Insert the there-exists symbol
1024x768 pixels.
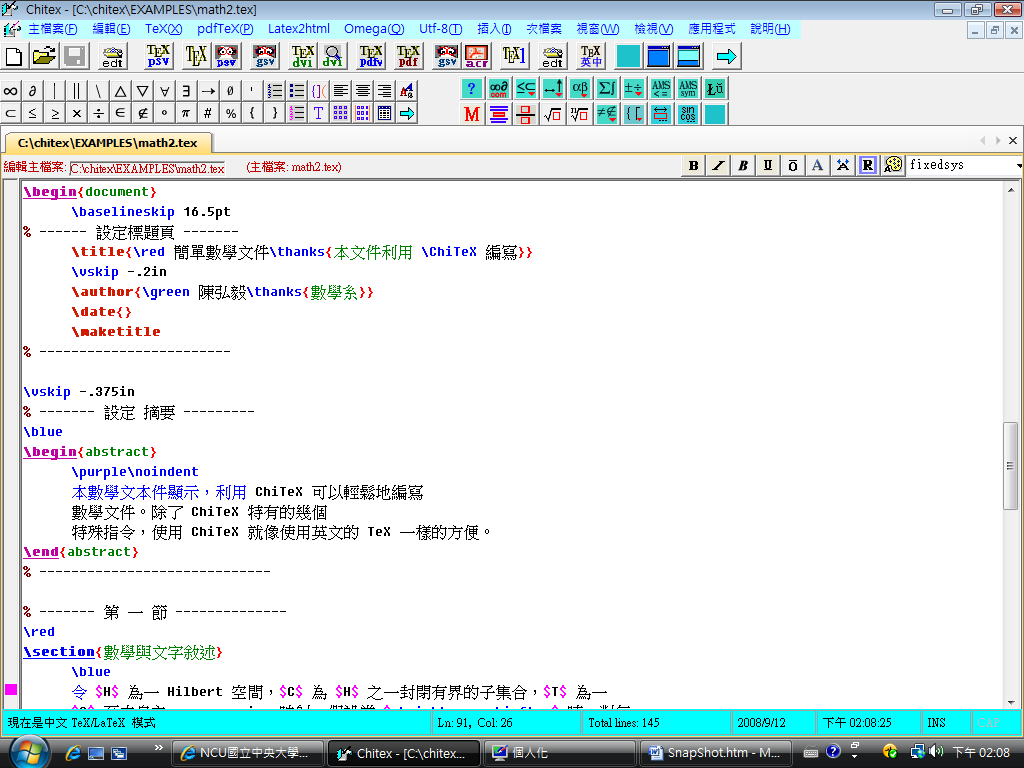coord(186,91)
